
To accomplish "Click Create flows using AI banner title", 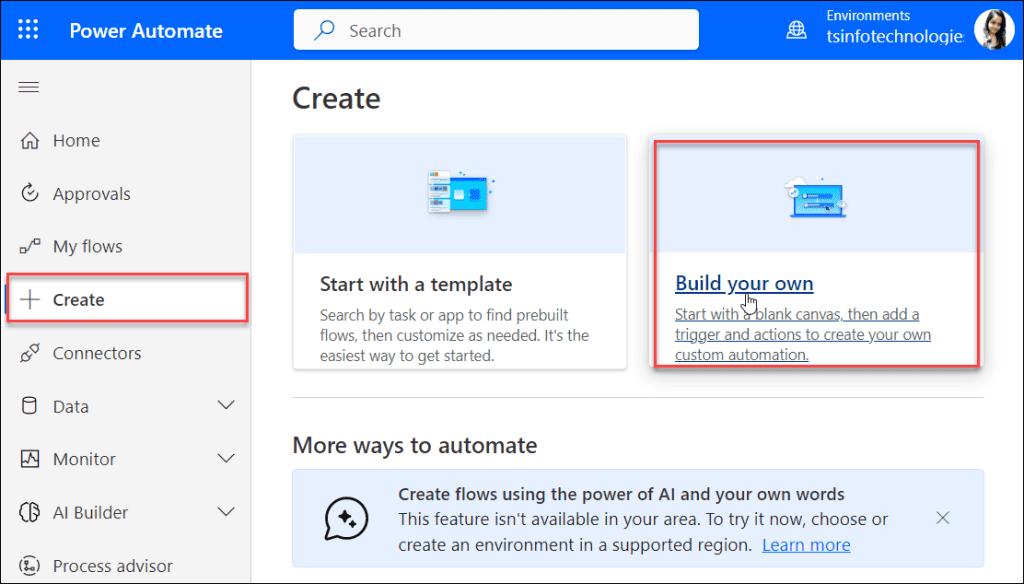I will click(x=621, y=494).
